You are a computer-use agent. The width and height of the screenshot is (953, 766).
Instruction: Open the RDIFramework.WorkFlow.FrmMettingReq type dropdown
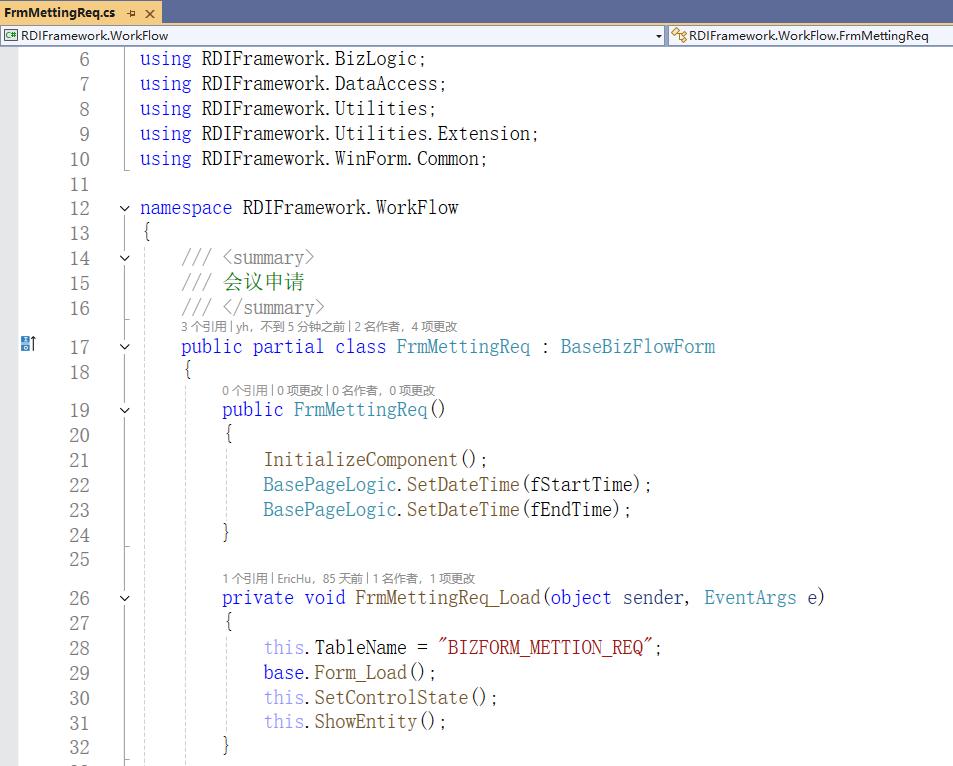coord(810,36)
